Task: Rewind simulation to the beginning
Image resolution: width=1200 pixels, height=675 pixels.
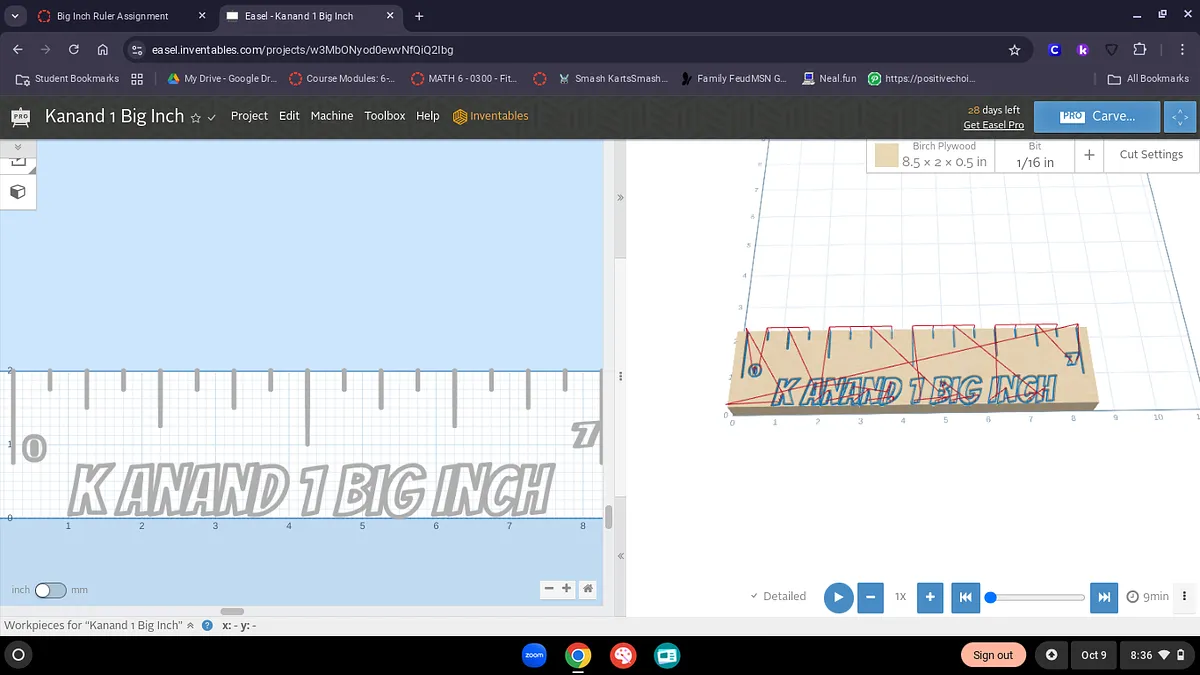Action: pyautogui.click(x=965, y=597)
